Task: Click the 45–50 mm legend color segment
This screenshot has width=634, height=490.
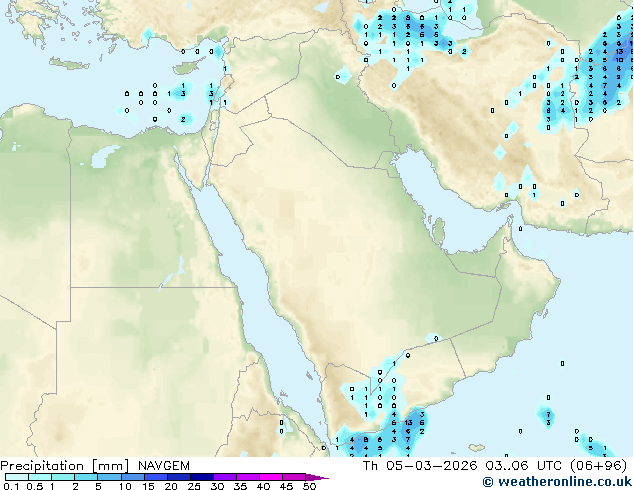Action: 294,477
